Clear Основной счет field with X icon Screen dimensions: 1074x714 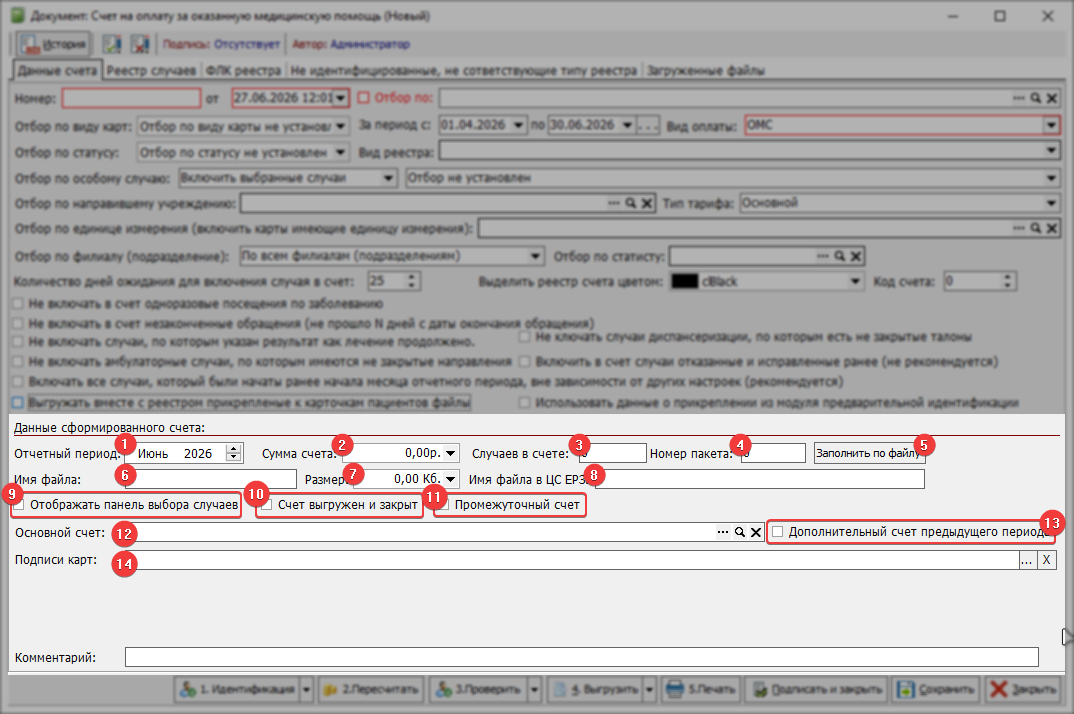tap(755, 532)
